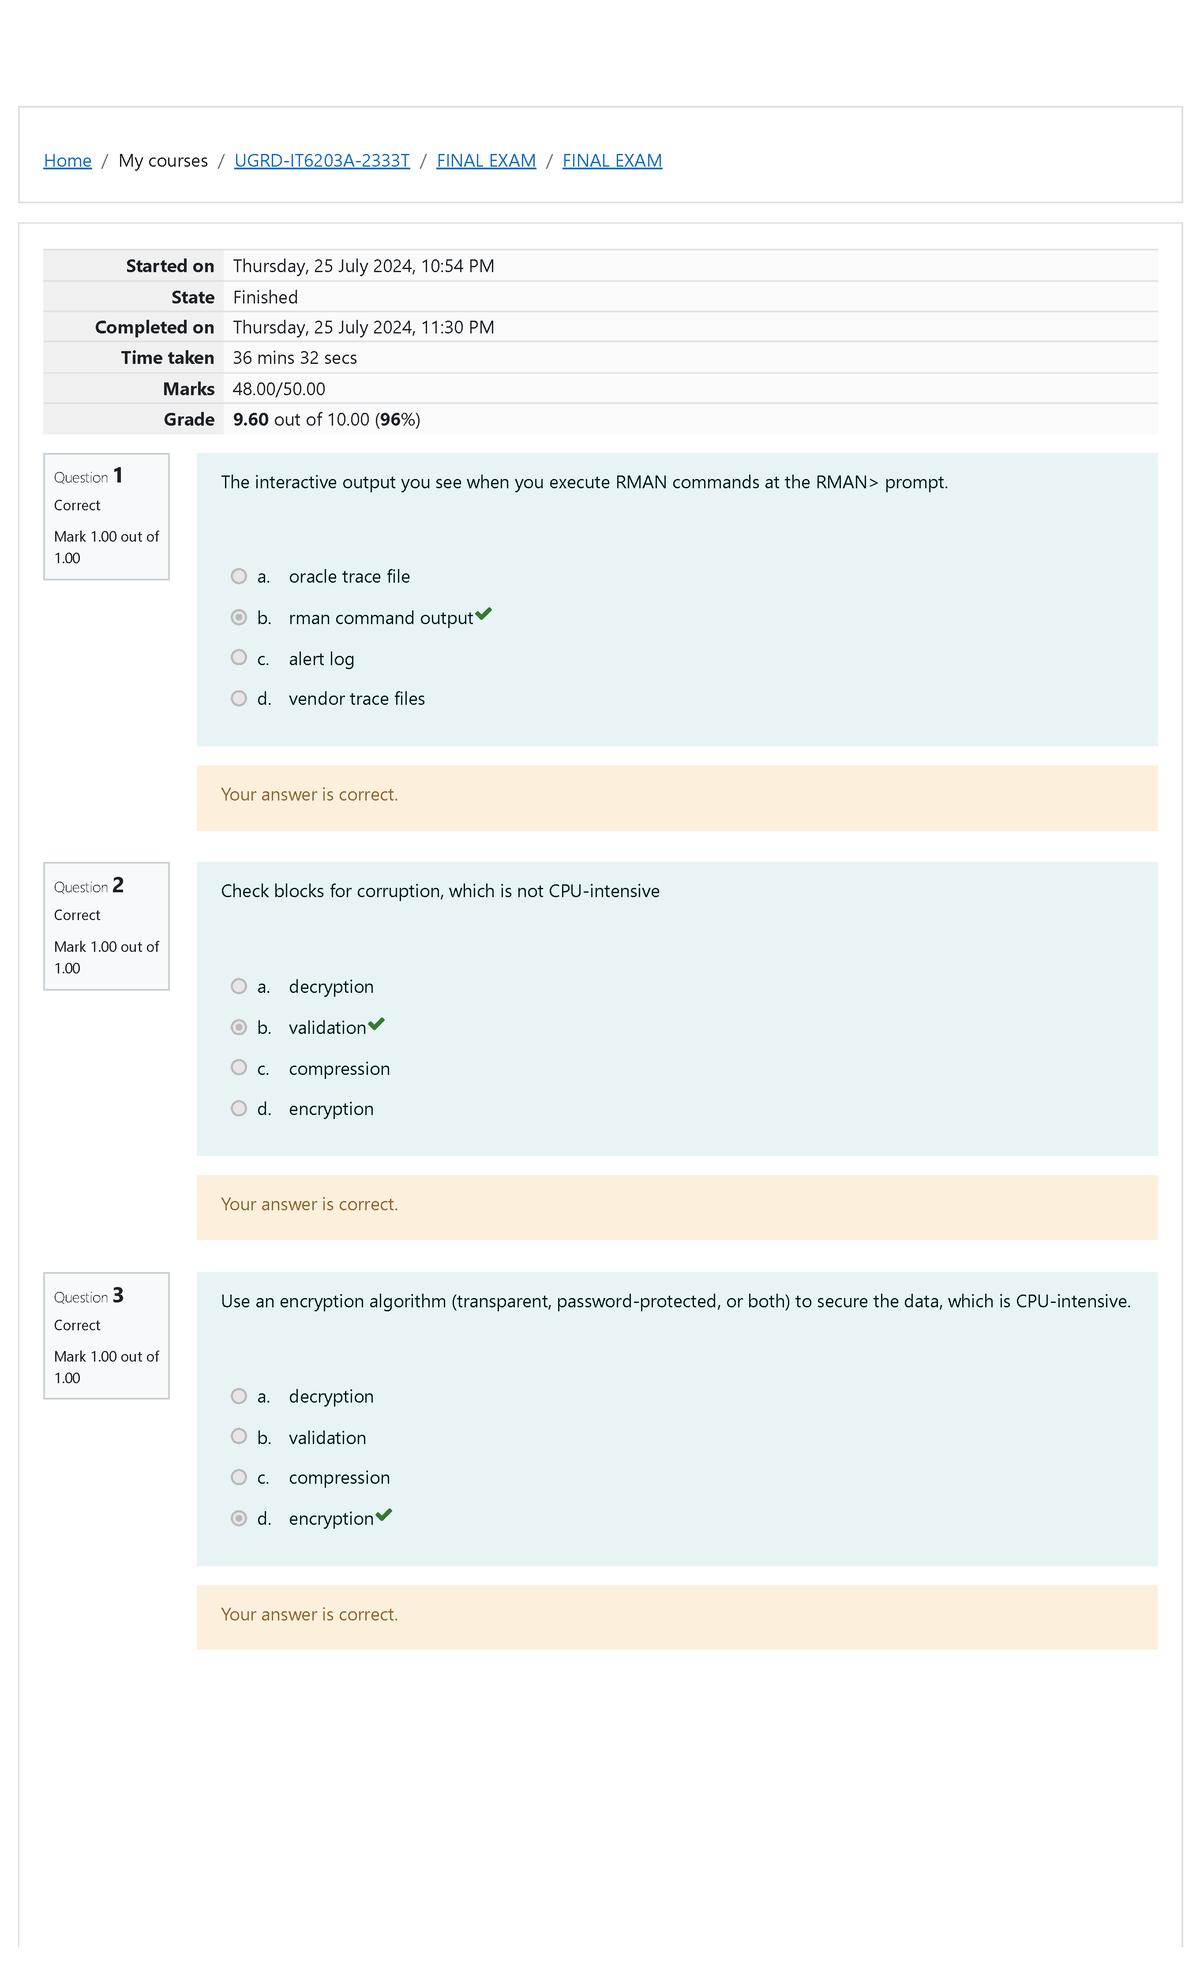
Task: Select 'compression' in Question 2
Action: tap(238, 1067)
